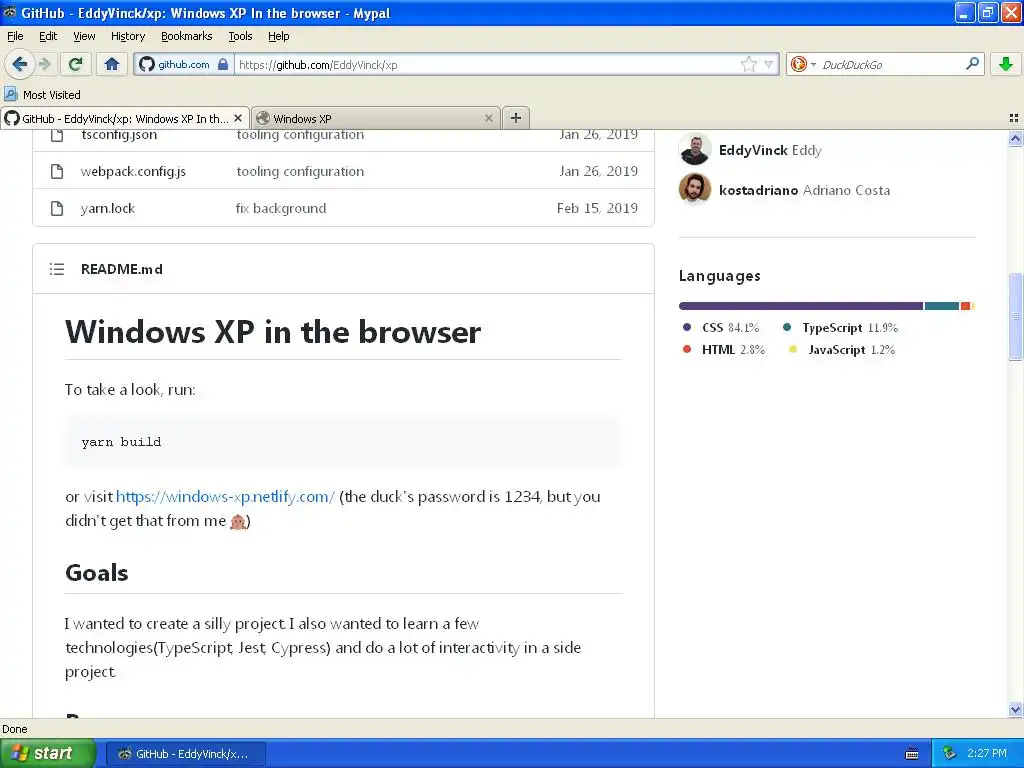Viewport: 1024px width, 768px height.
Task: Open the History menu
Action: [x=128, y=36]
